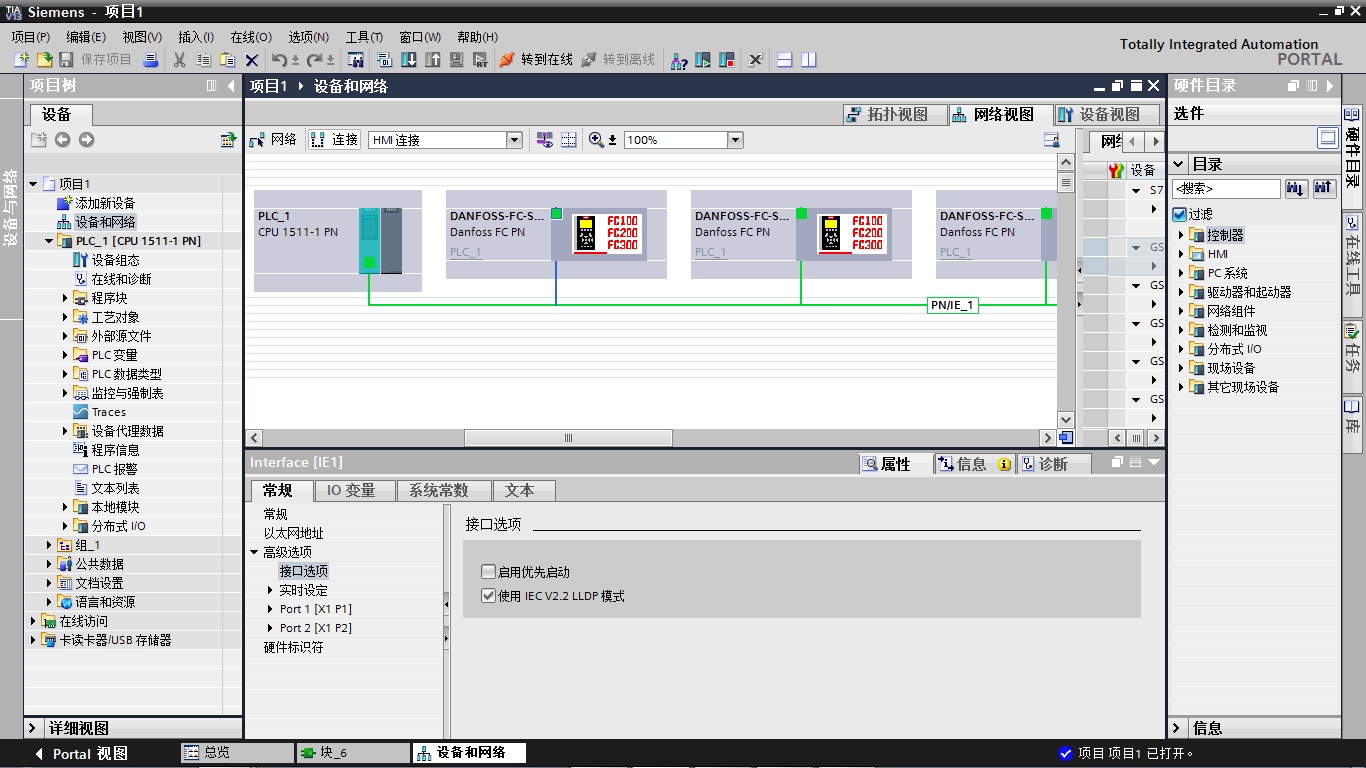Switch to Portal 视图
This screenshot has width=1366, height=768.
[x=80, y=754]
